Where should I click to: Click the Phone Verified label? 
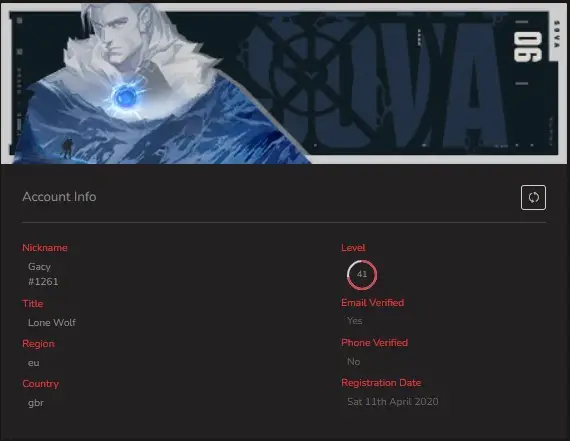click(374, 342)
